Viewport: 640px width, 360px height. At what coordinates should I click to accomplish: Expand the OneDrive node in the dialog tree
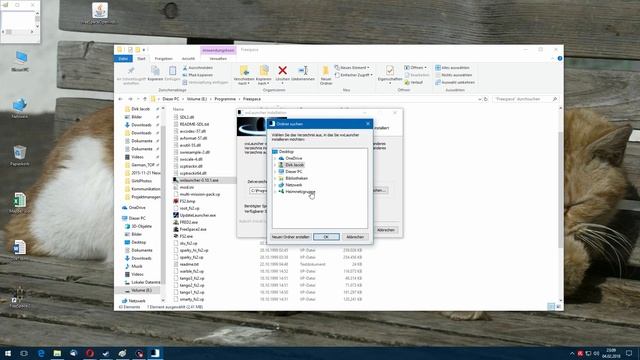(275, 158)
